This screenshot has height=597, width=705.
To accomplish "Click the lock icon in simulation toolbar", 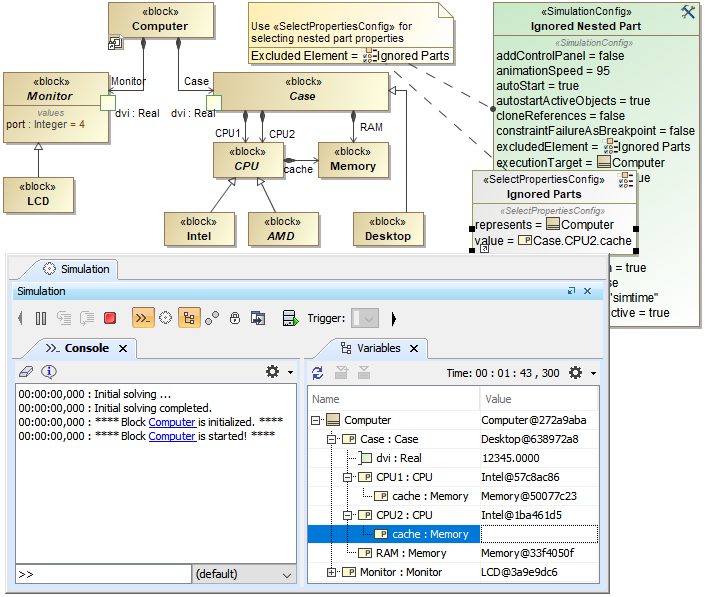I will pyautogui.click(x=235, y=318).
